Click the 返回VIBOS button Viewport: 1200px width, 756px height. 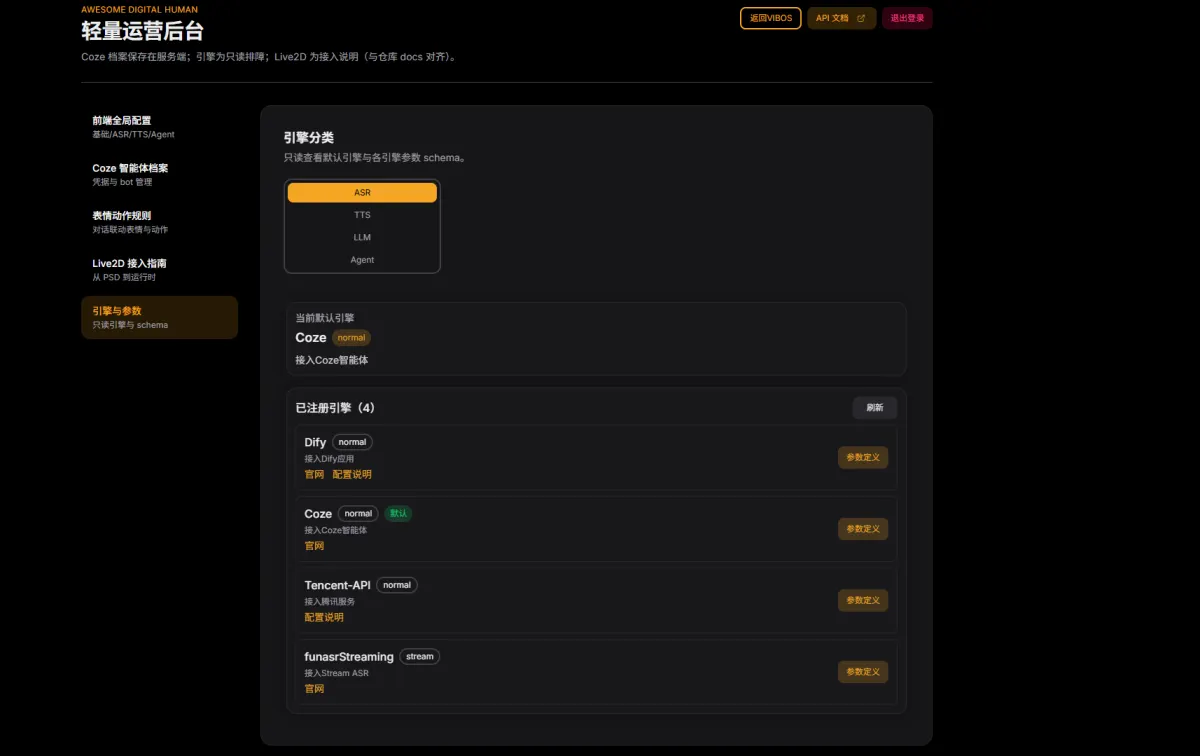point(770,18)
